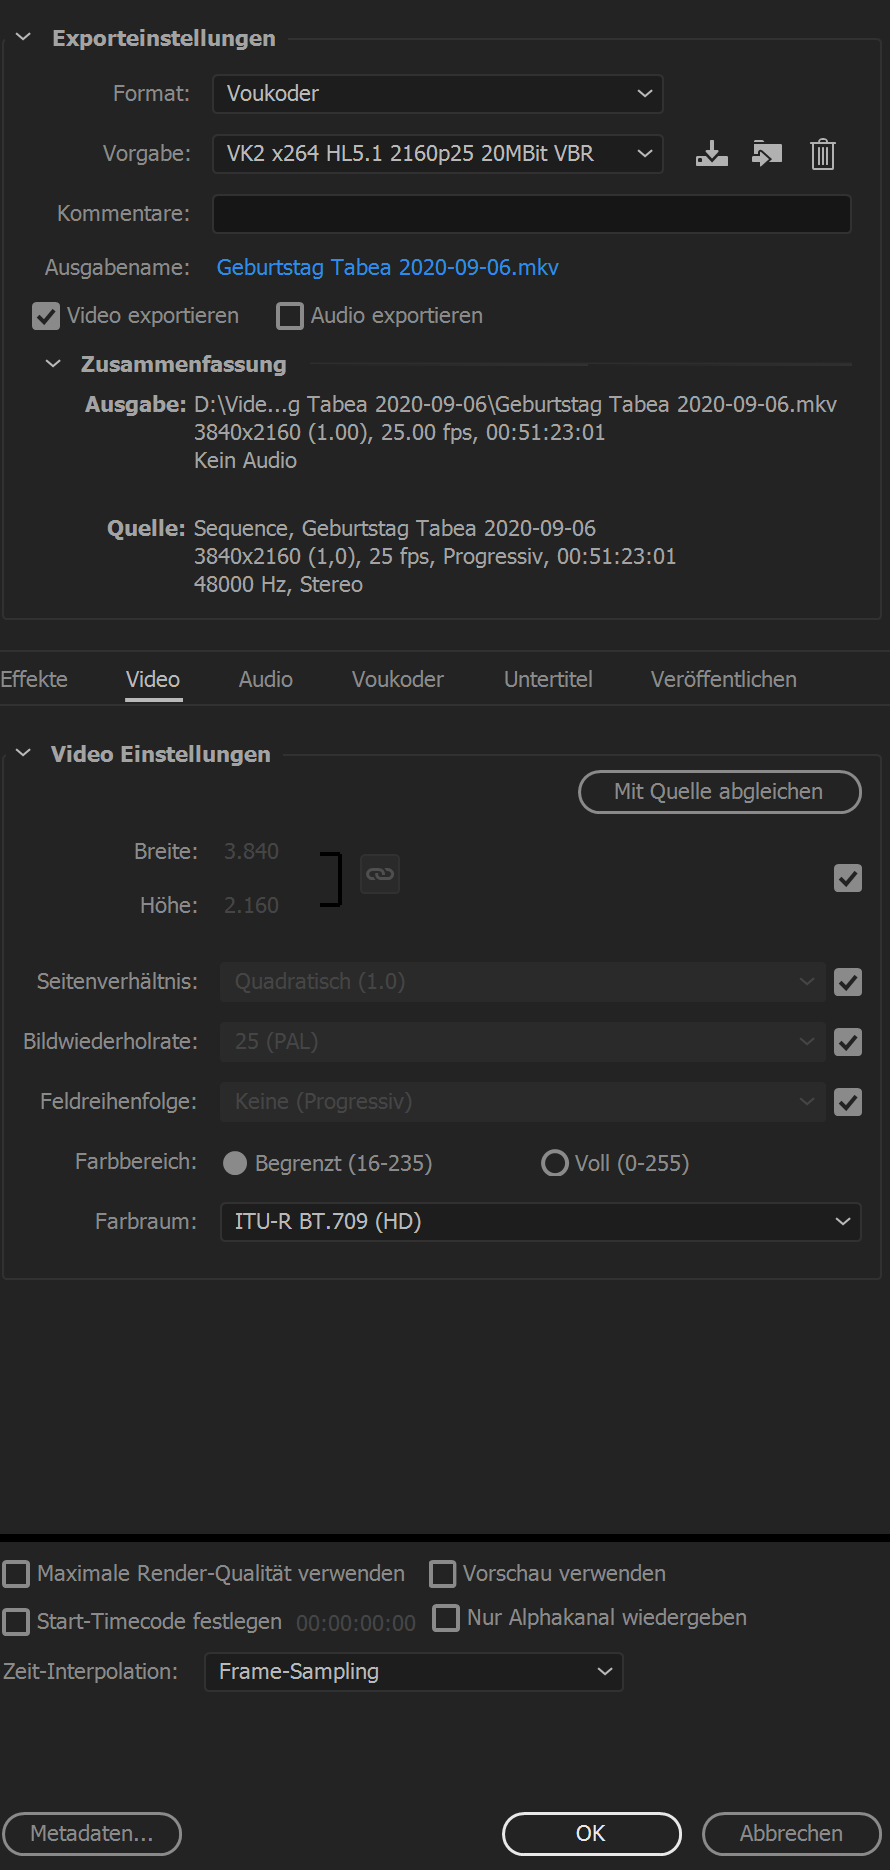Image resolution: width=890 pixels, height=1870 pixels.
Task: Uncheck the Video exportieren checkbox
Action: click(46, 316)
